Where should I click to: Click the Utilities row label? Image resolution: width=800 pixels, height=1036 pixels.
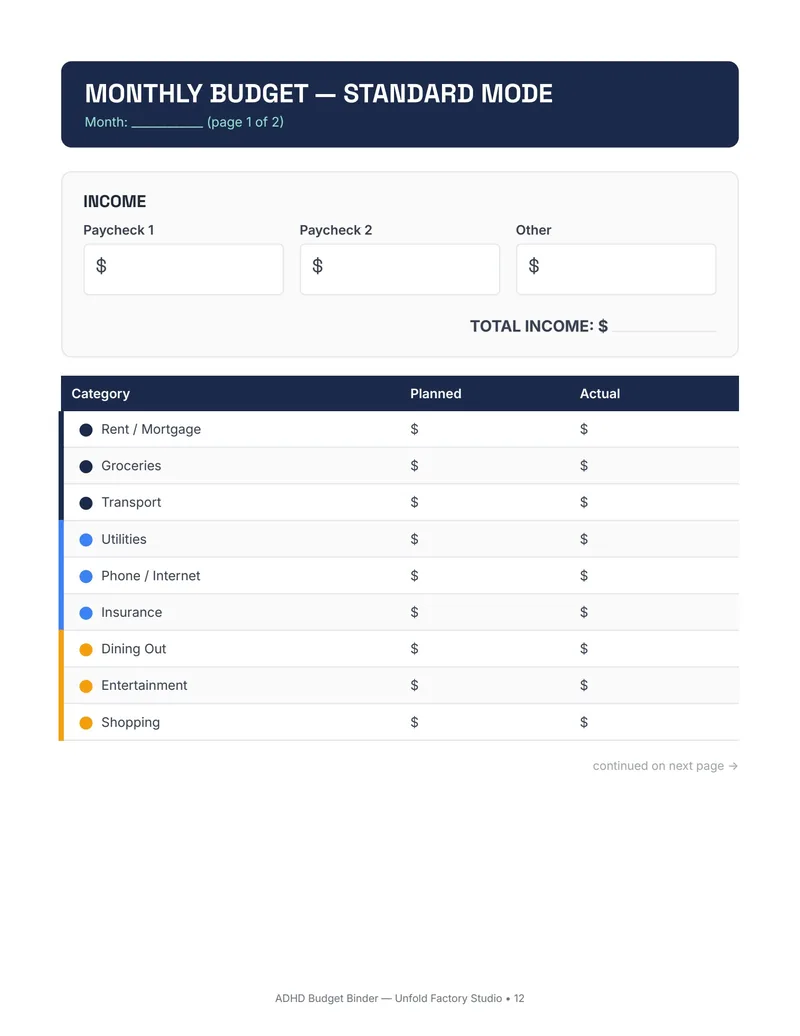point(124,539)
